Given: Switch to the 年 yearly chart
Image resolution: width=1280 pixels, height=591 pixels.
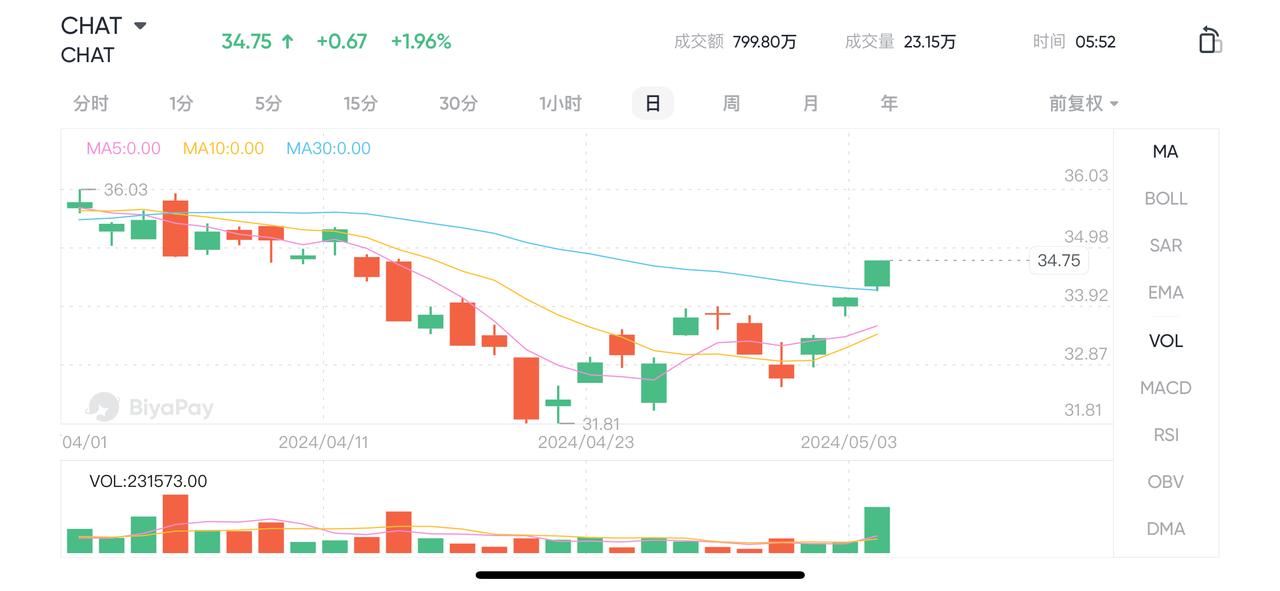Looking at the screenshot, I should click(x=889, y=103).
